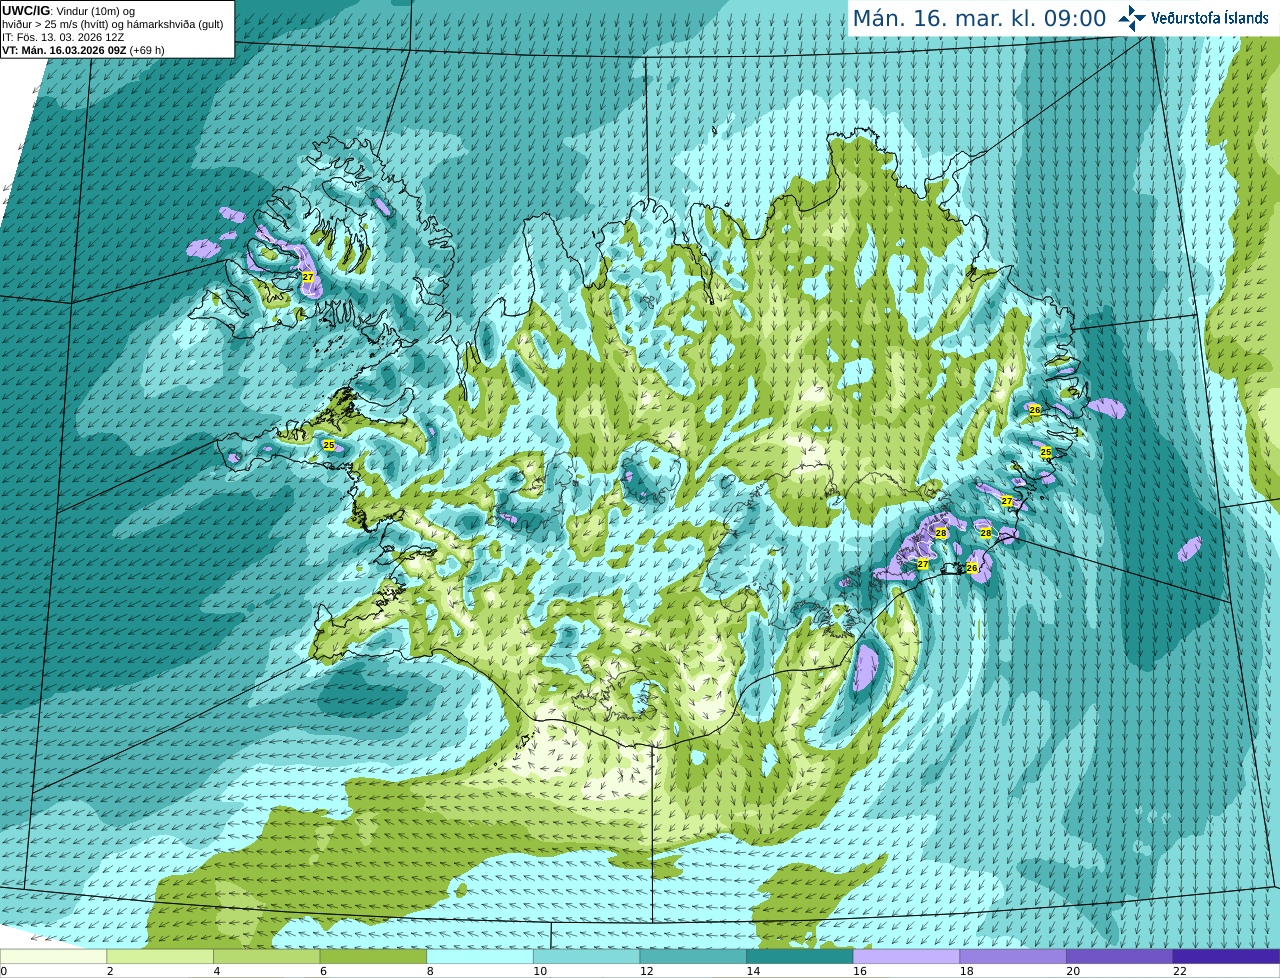Screen dimensions: 1280x978
Task: Pick the 20–22 m/s violet legend swatch
Action: tap(1120, 956)
